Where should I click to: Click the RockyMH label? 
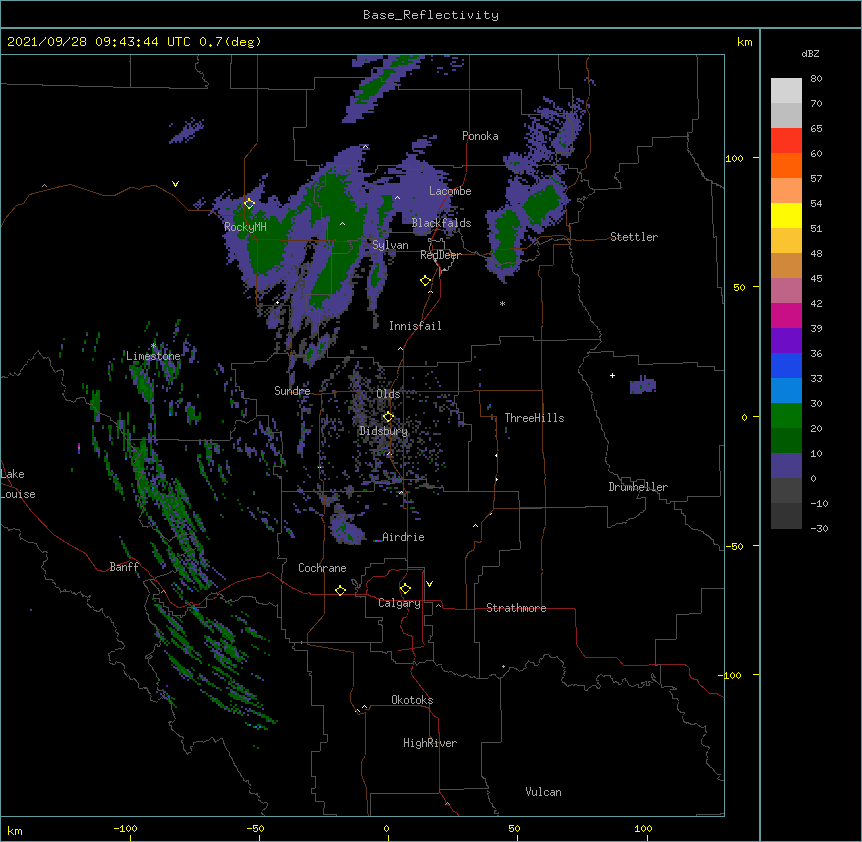245,227
